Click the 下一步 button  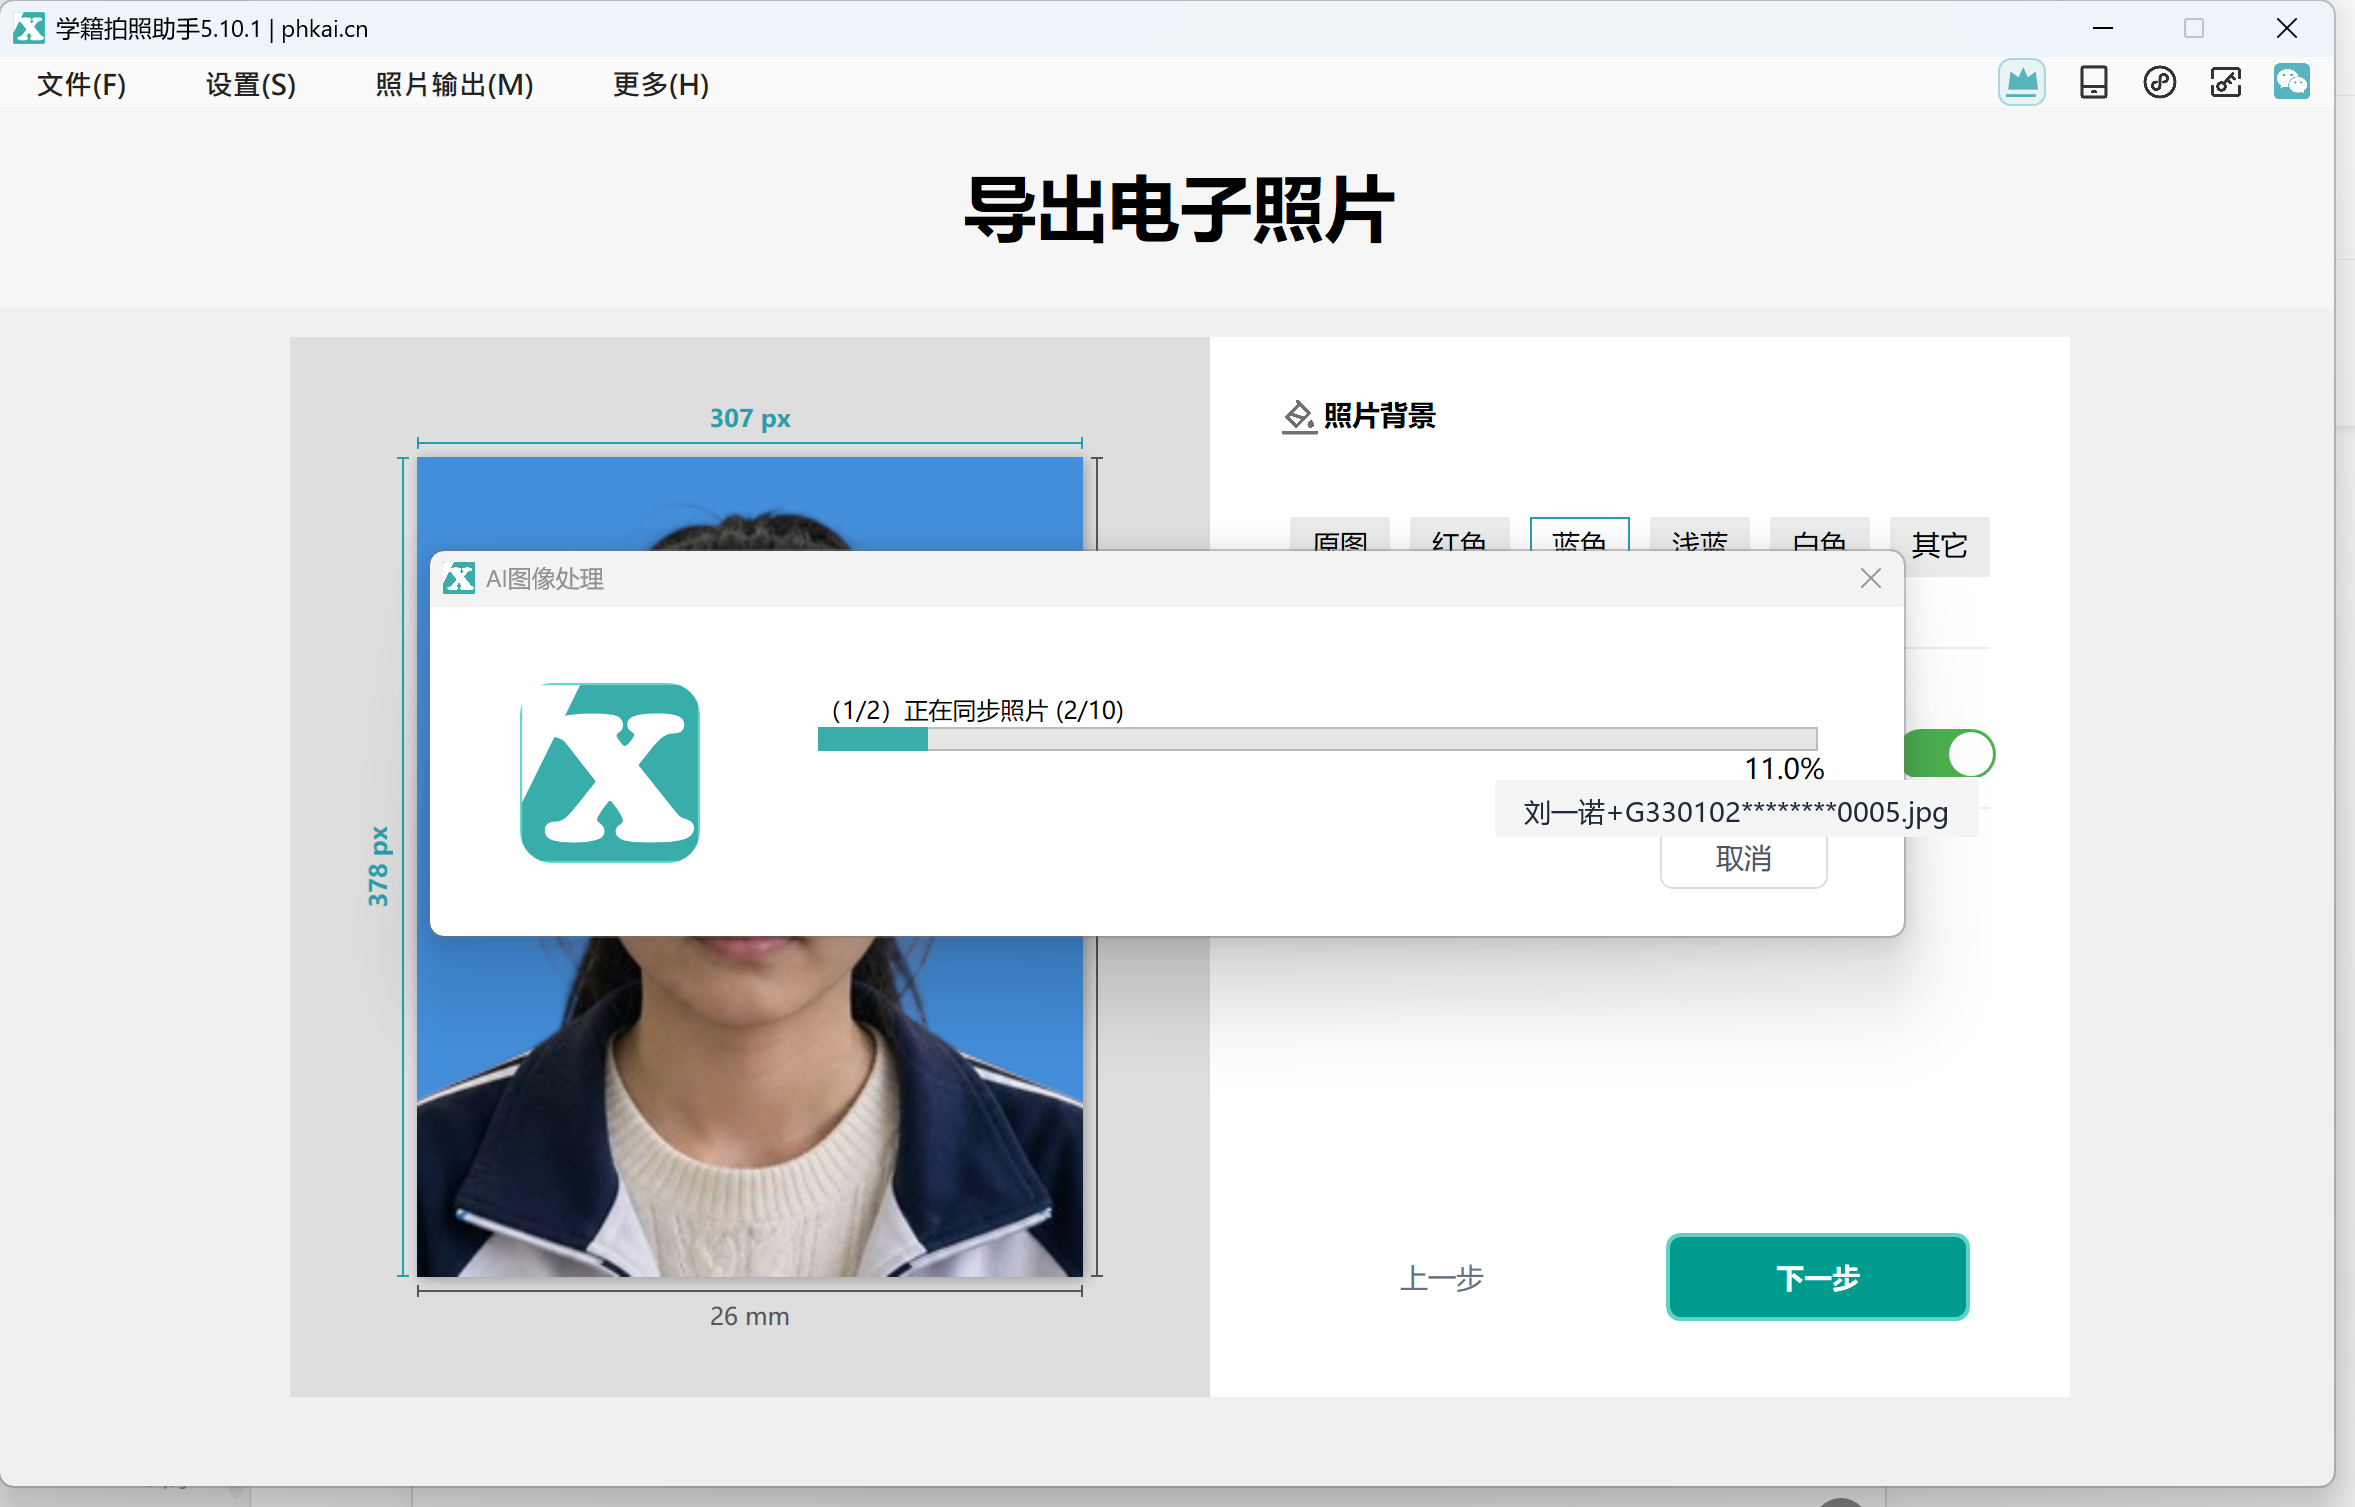1817,1277
